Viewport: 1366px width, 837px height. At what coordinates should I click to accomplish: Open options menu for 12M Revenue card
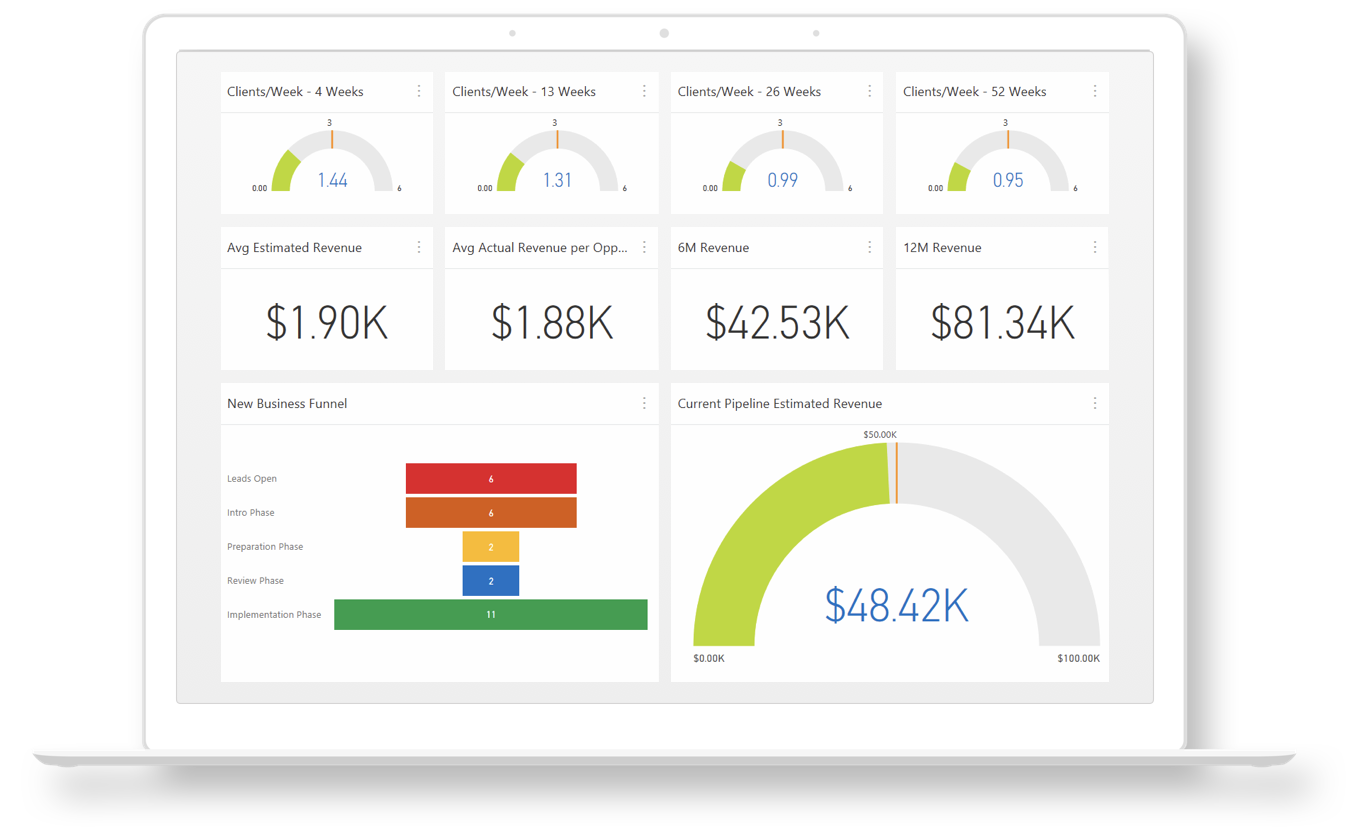click(x=1095, y=247)
